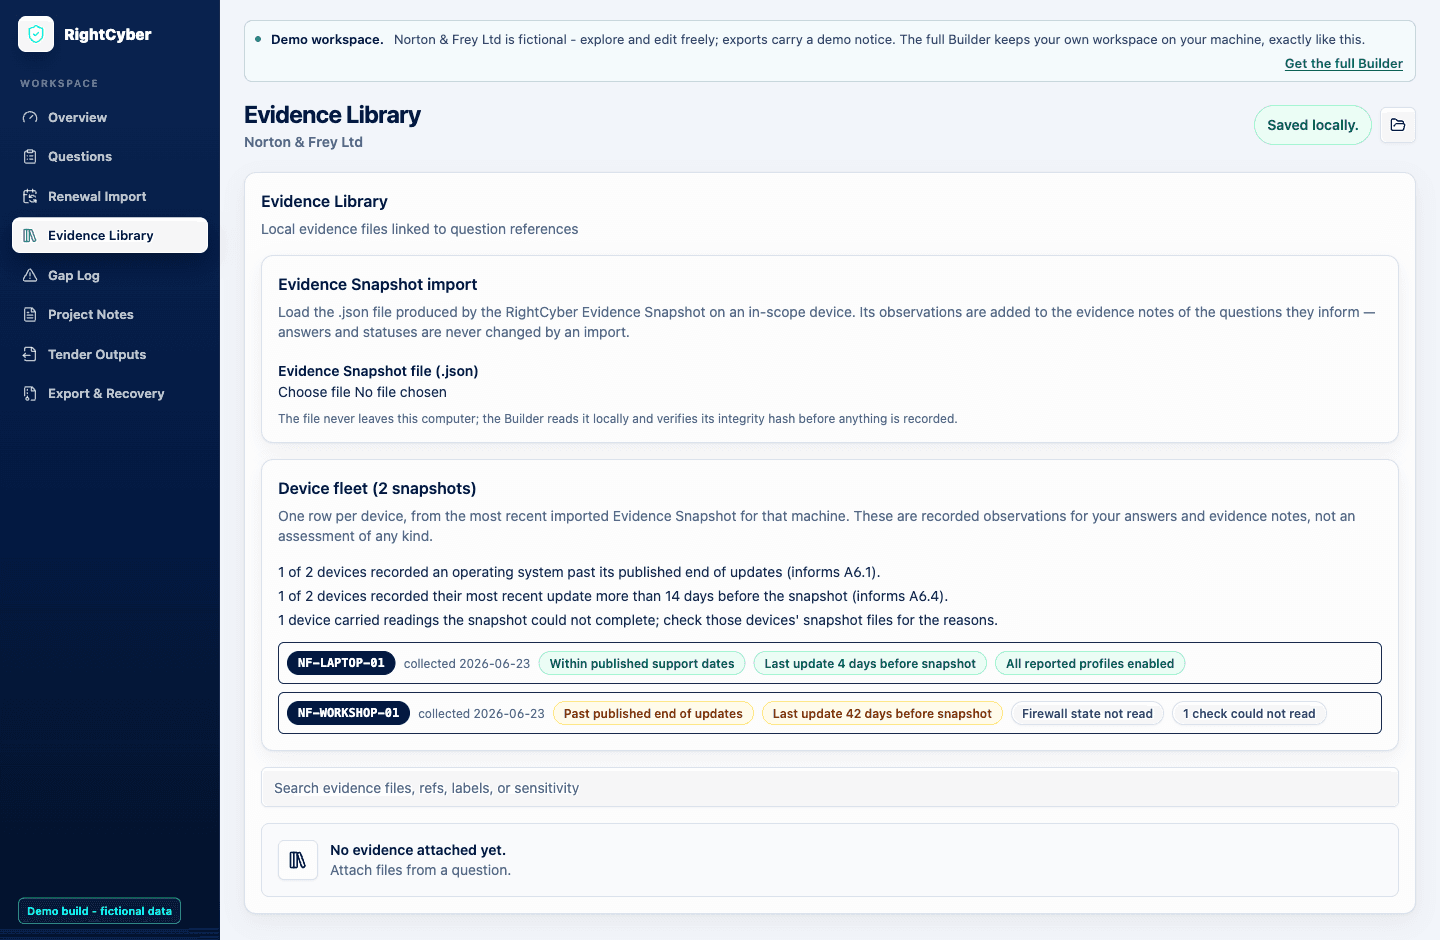The image size is (1440, 940).
Task: Click the All reported profiles enabled tag
Action: (1090, 663)
